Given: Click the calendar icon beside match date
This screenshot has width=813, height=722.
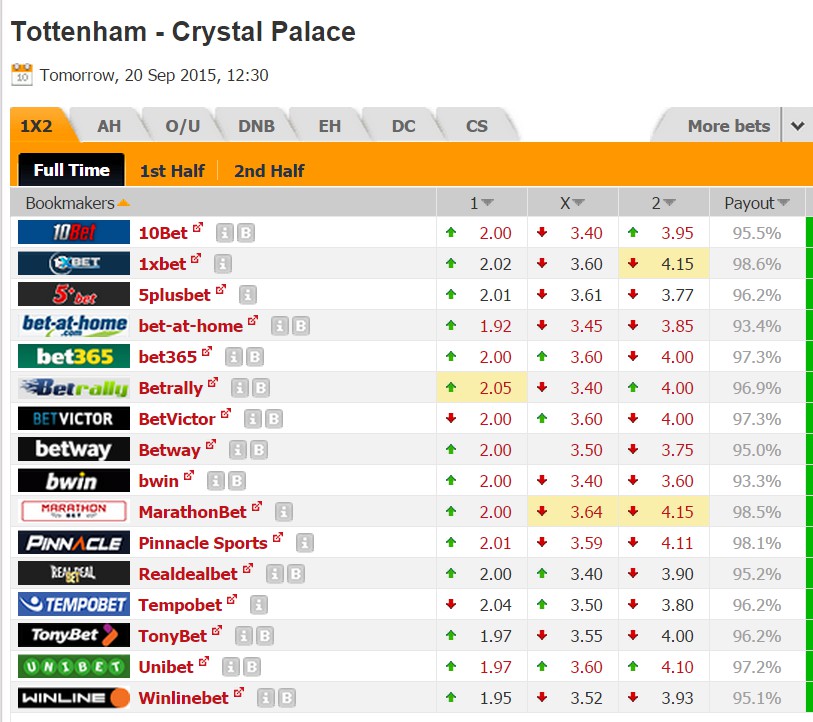Looking at the screenshot, I should (x=22, y=75).
